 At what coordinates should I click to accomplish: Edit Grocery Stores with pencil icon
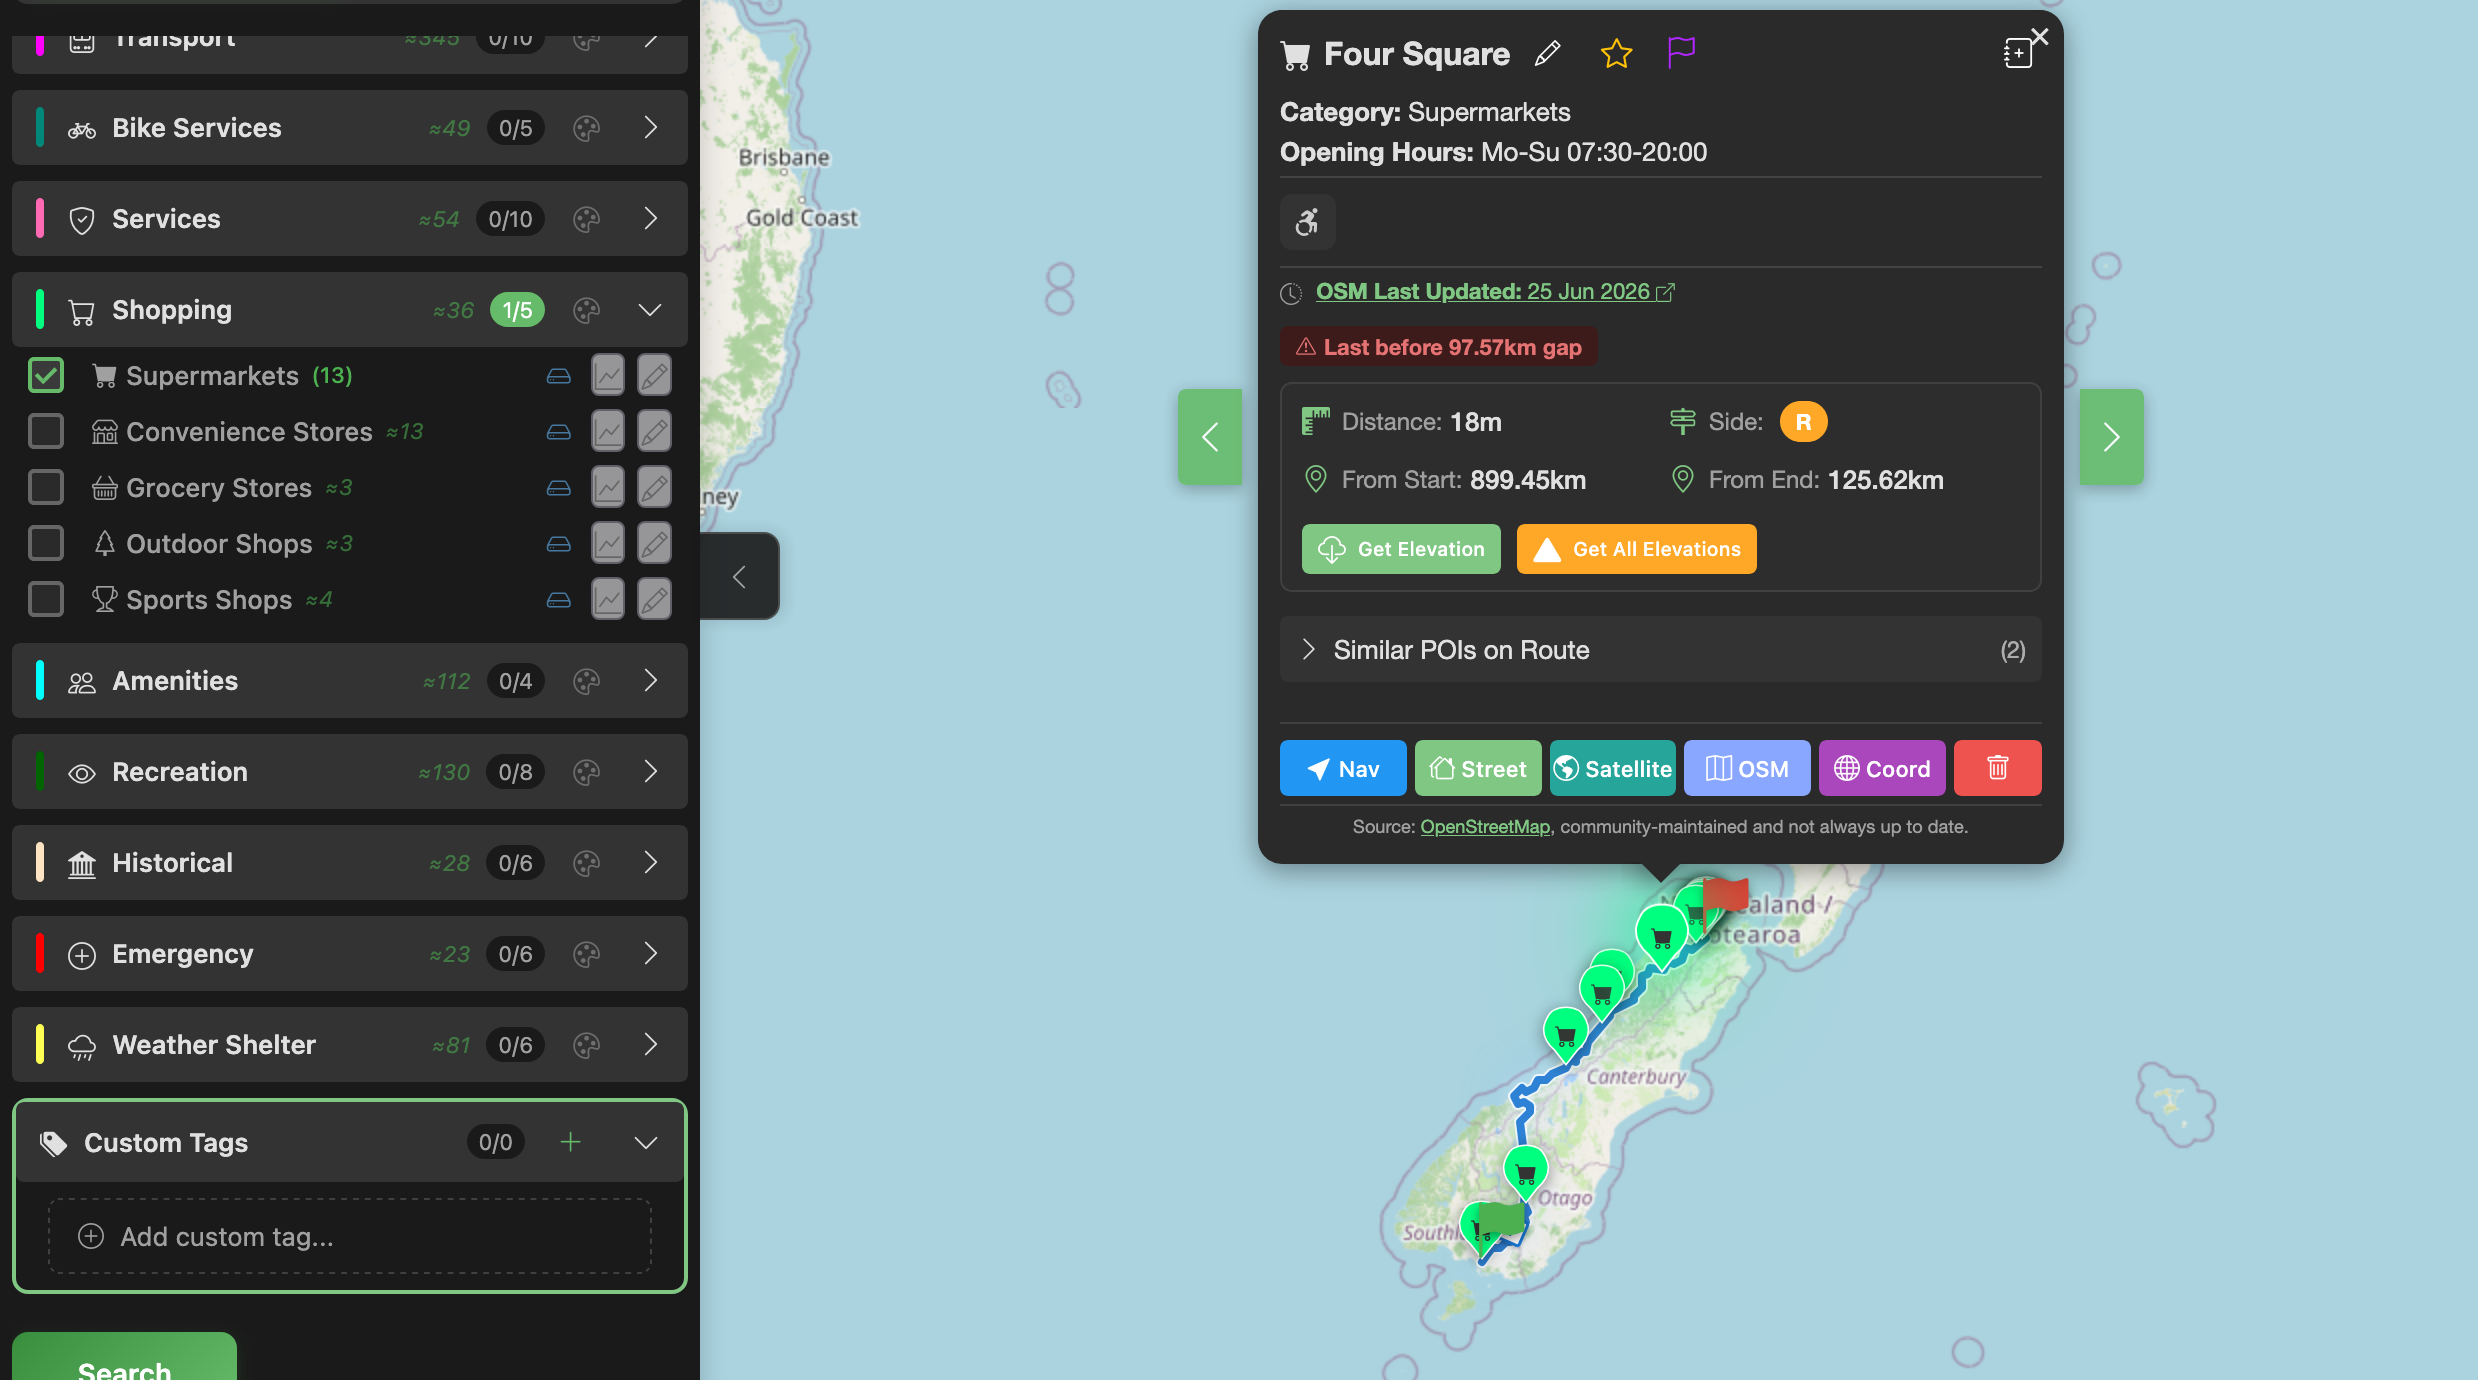[x=655, y=487]
